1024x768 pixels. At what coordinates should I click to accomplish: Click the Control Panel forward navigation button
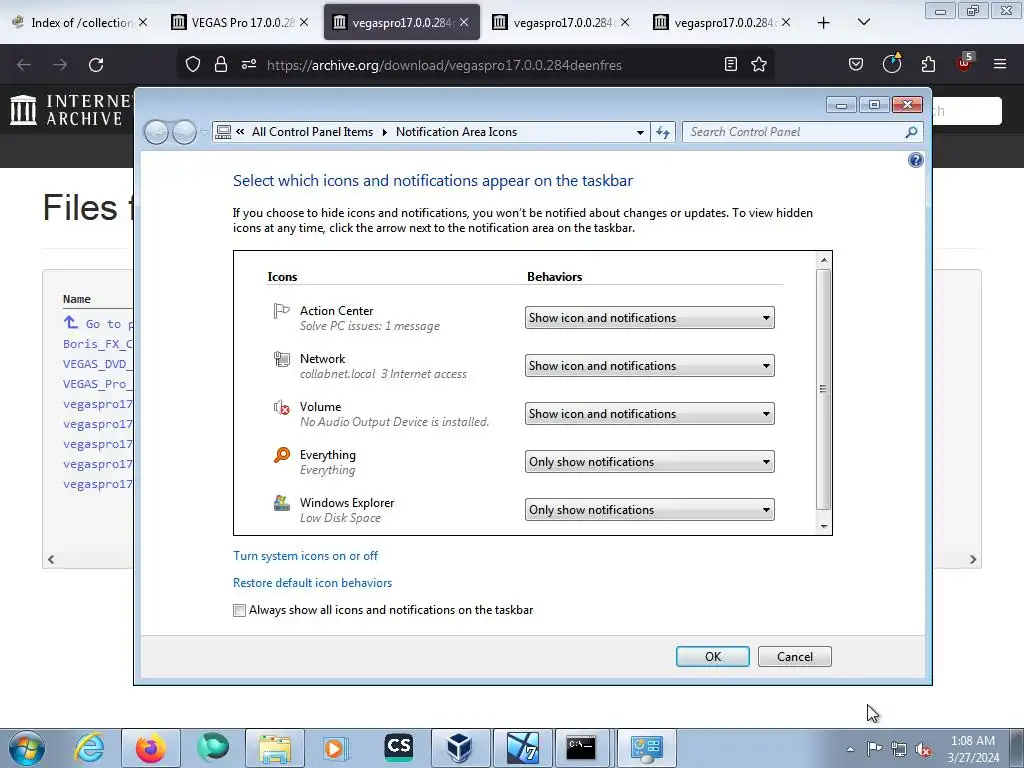point(184,133)
